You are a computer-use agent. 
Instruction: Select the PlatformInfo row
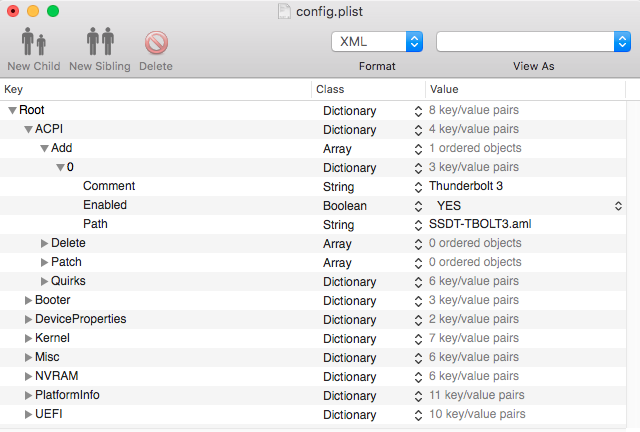coord(67,395)
